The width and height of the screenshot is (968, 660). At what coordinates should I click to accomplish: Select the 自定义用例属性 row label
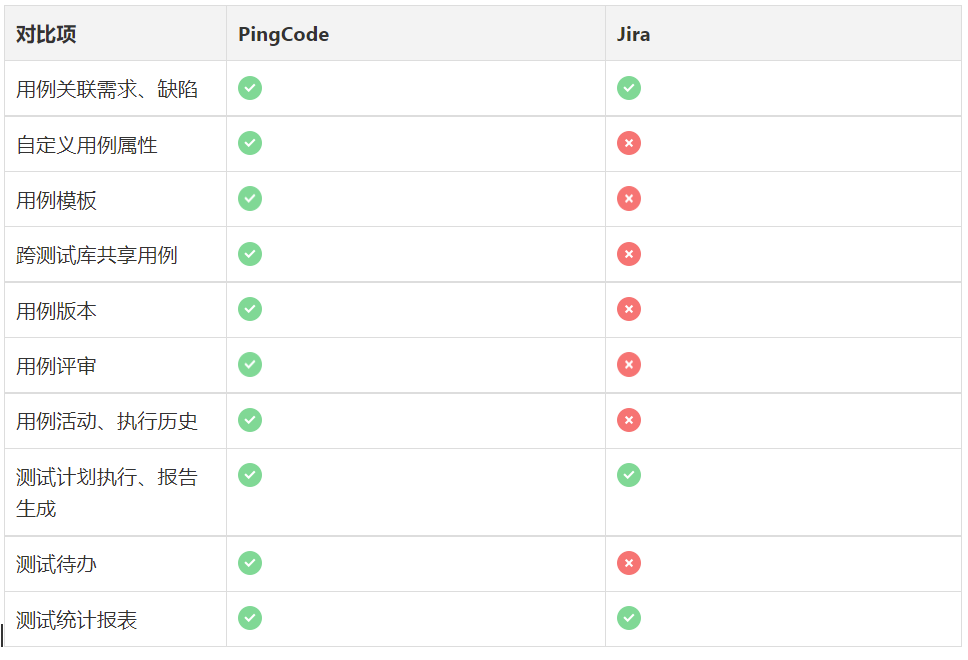point(87,145)
